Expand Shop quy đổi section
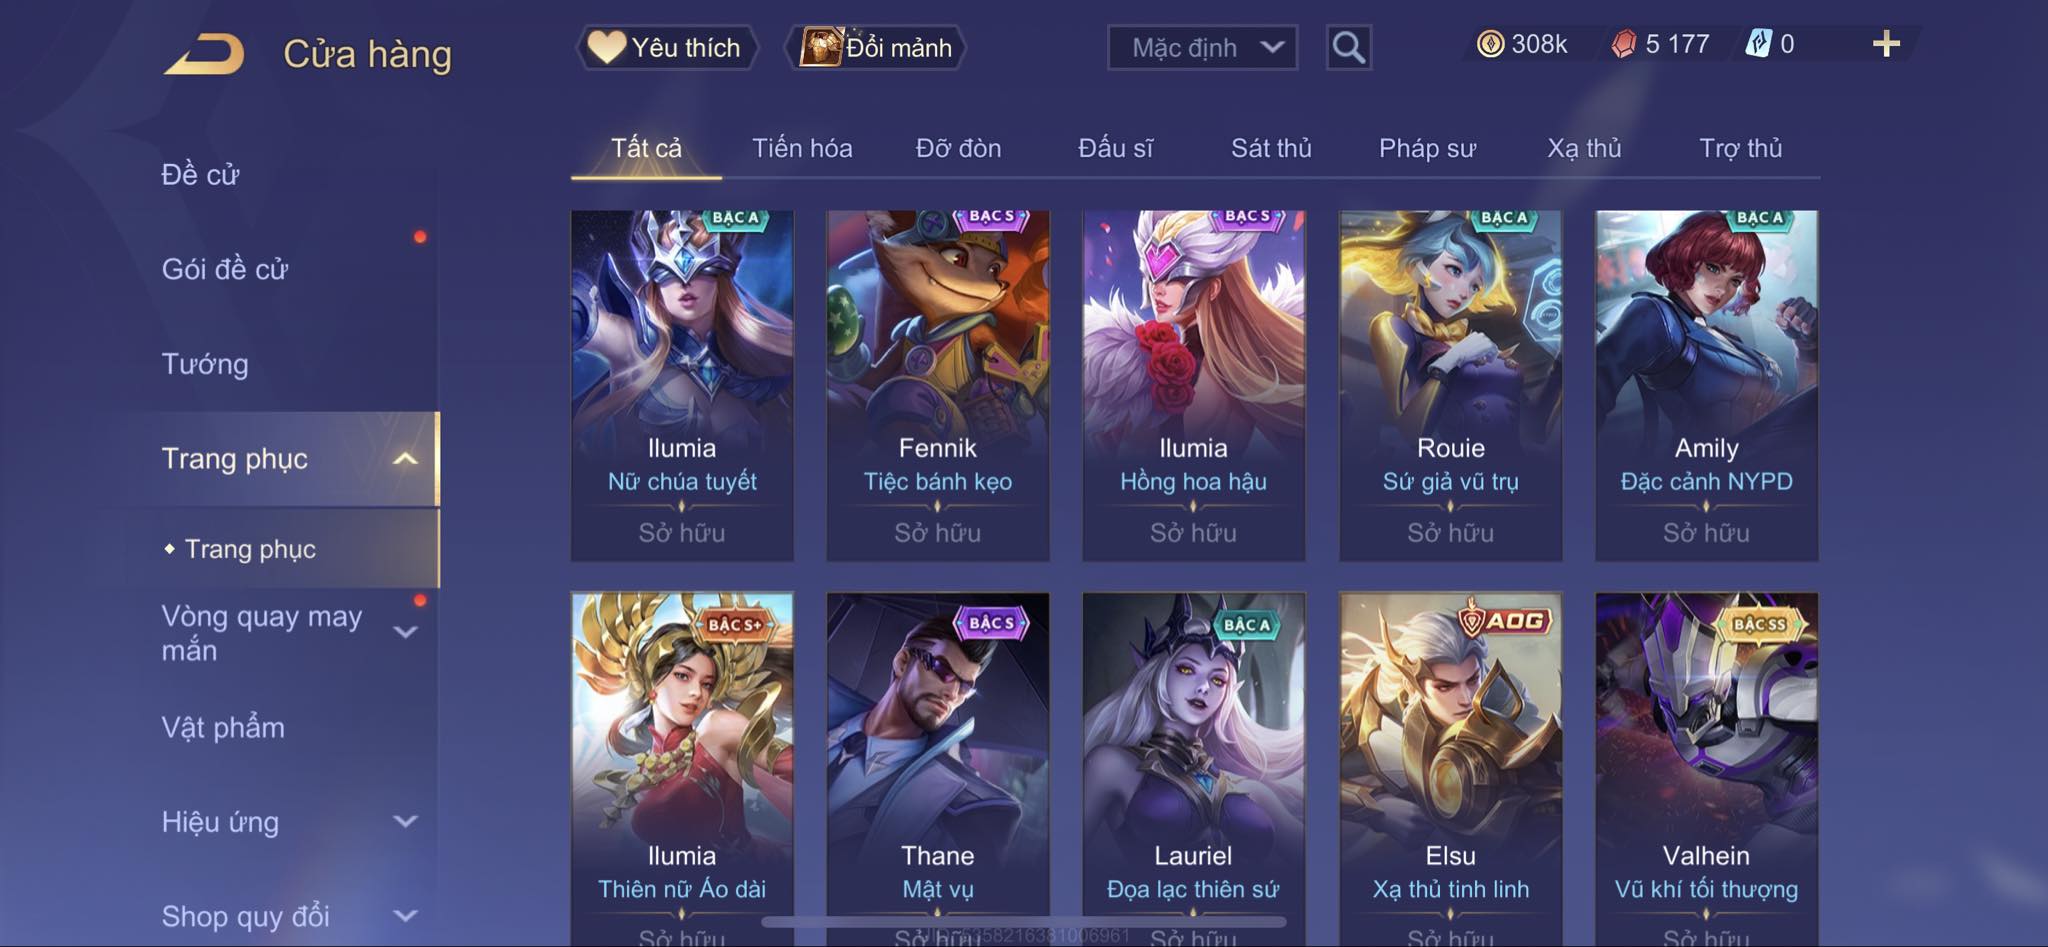 [405, 916]
